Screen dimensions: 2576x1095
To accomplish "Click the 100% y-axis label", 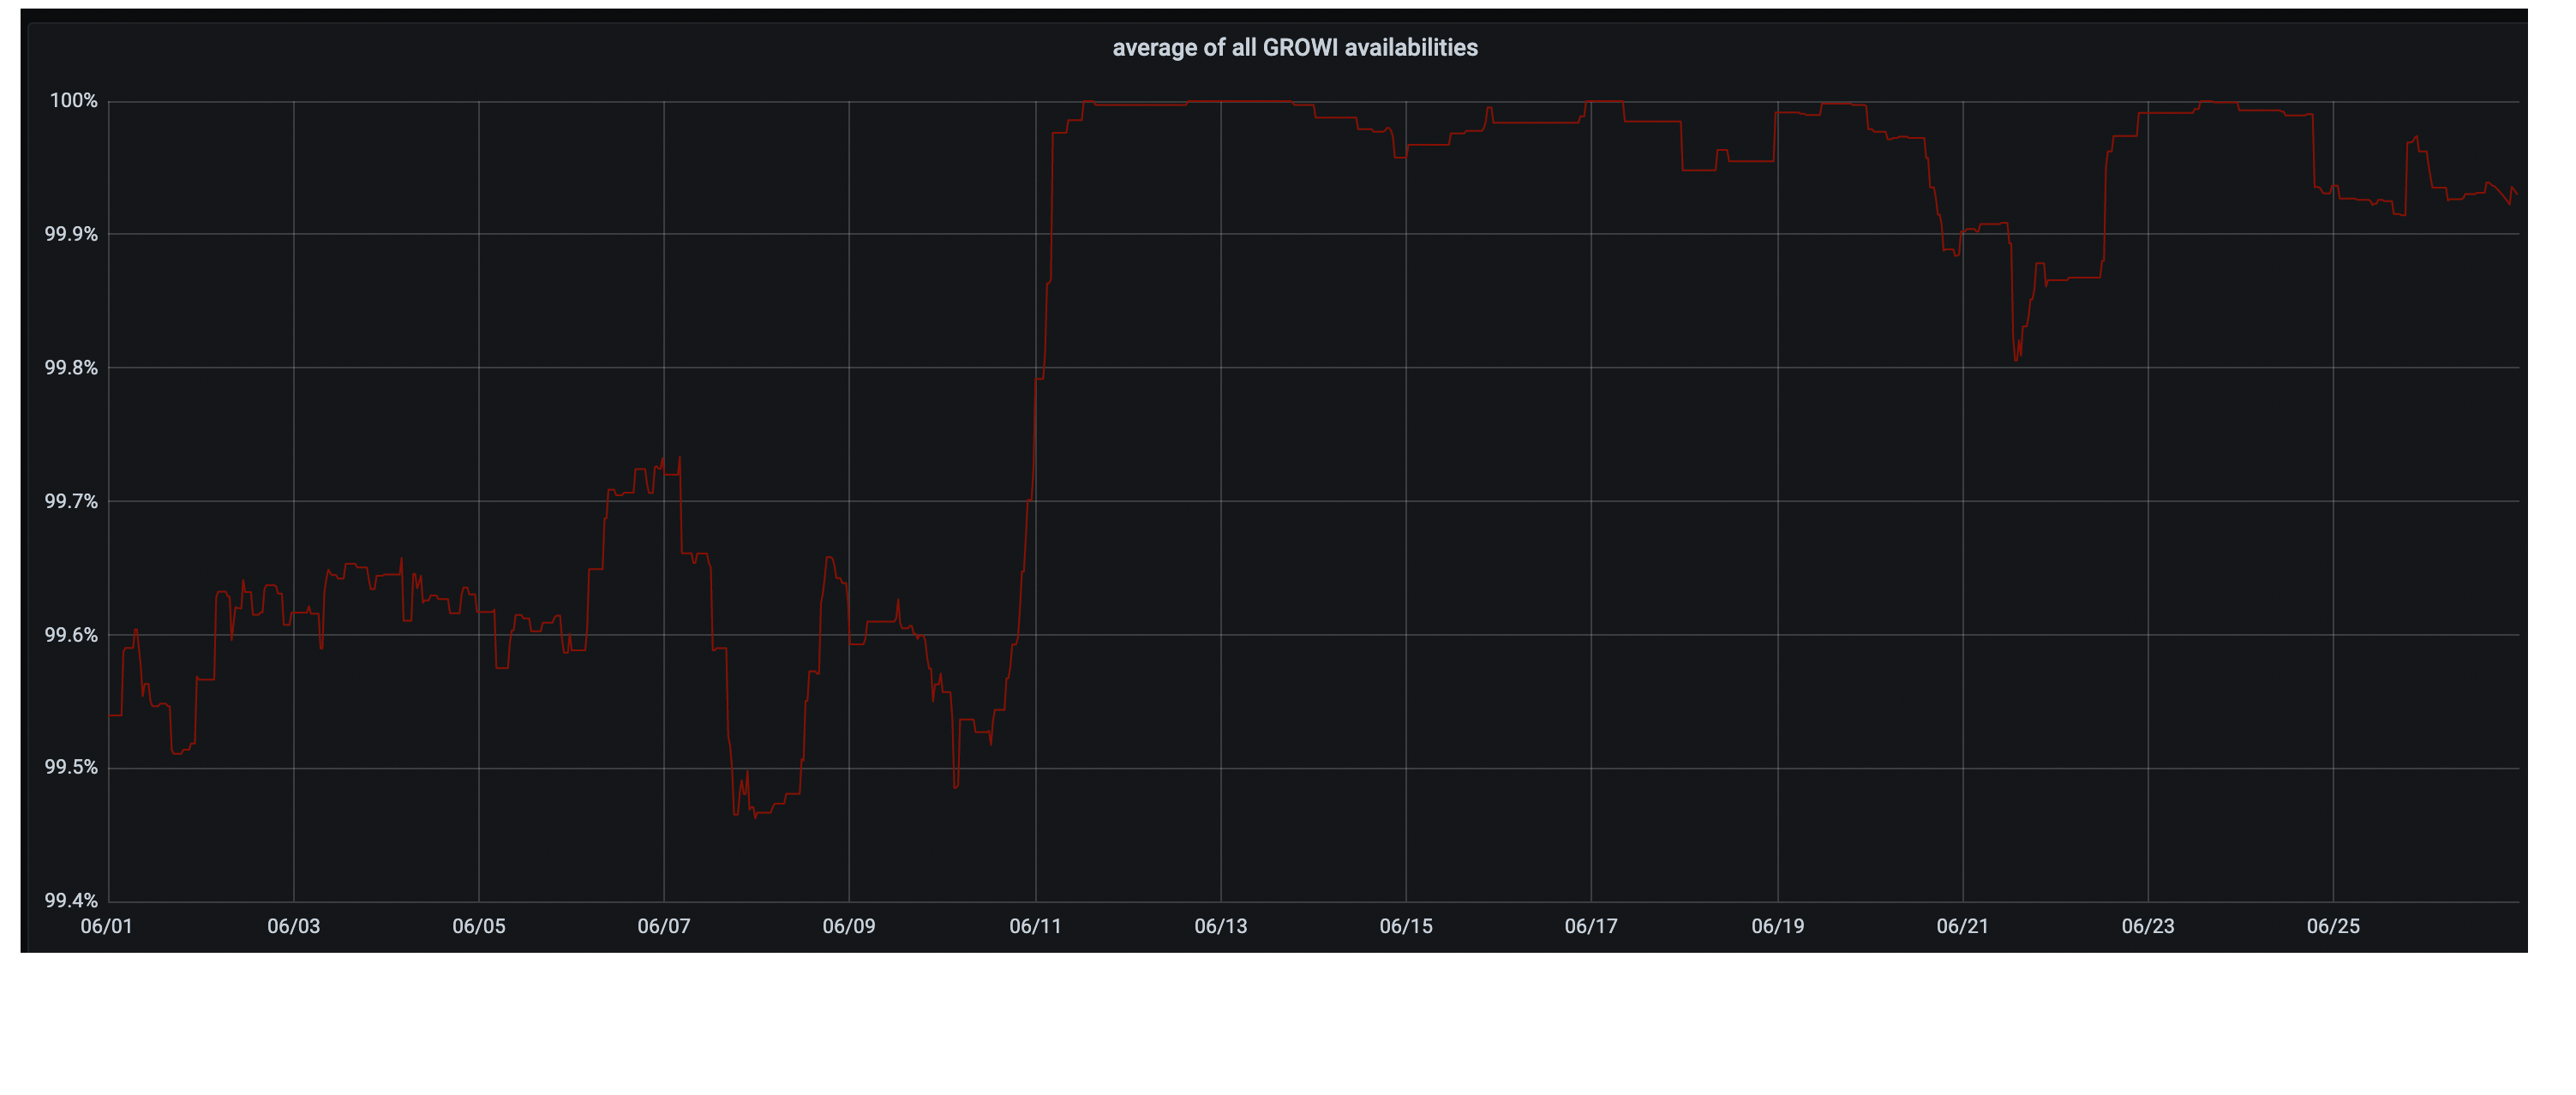I will pos(74,101).
